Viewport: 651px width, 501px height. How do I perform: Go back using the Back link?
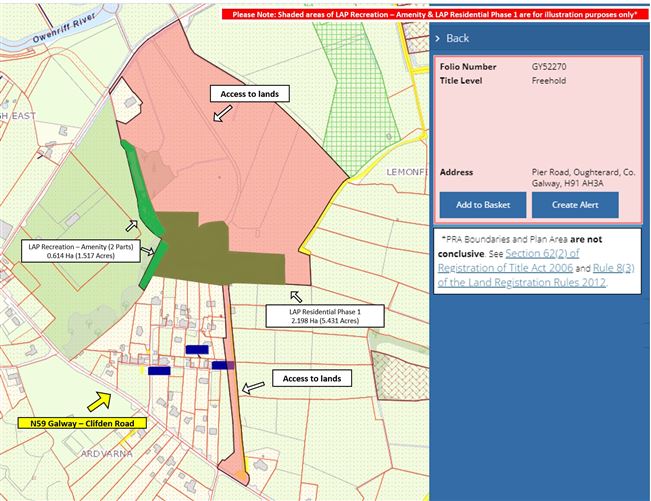click(x=458, y=38)
